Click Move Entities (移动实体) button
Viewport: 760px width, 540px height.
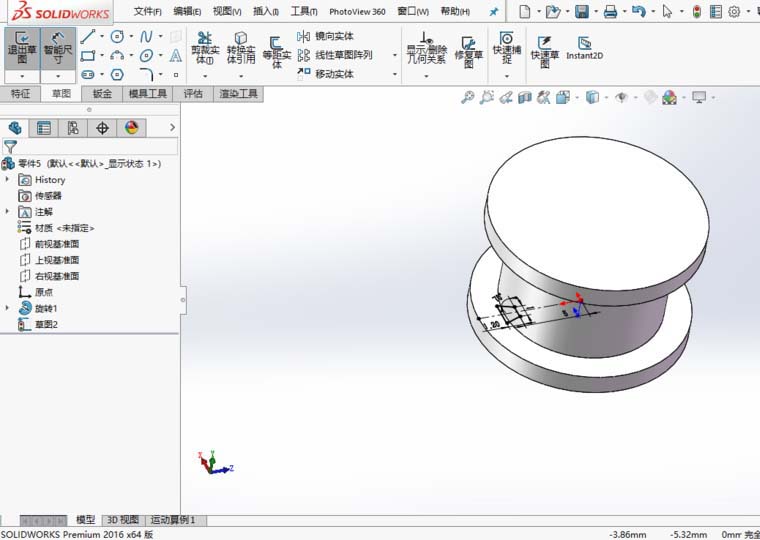pos(325,74)
